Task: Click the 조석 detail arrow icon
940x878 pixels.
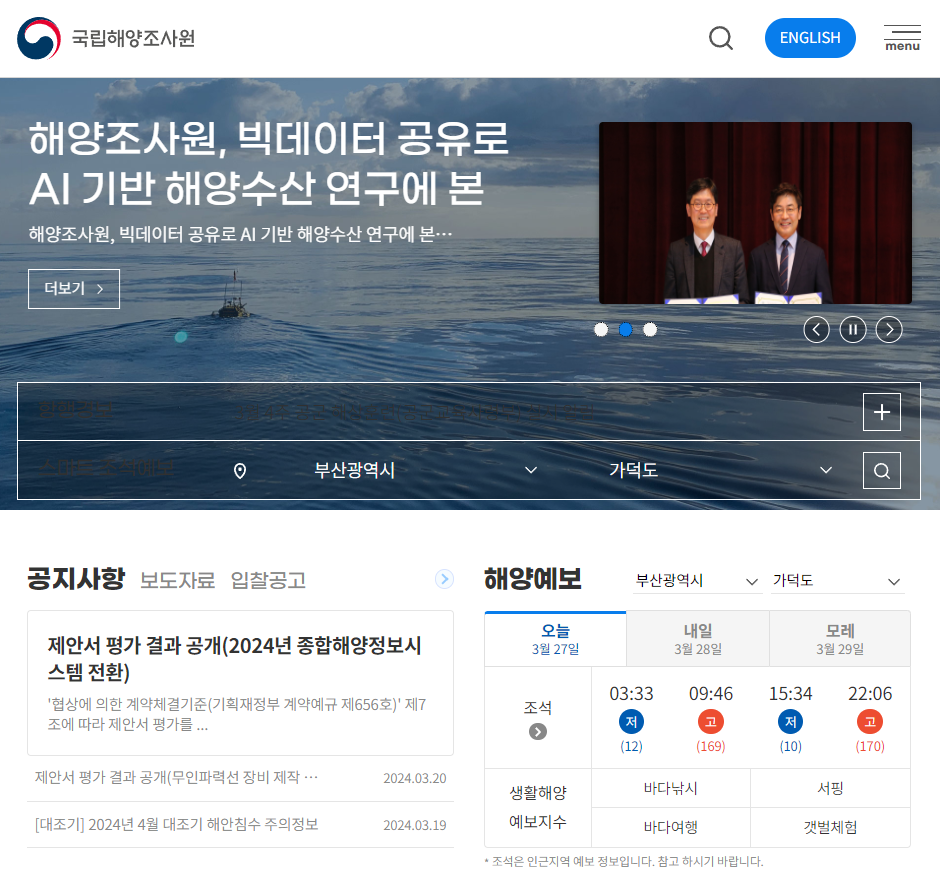Action: (x=537, y=730)
